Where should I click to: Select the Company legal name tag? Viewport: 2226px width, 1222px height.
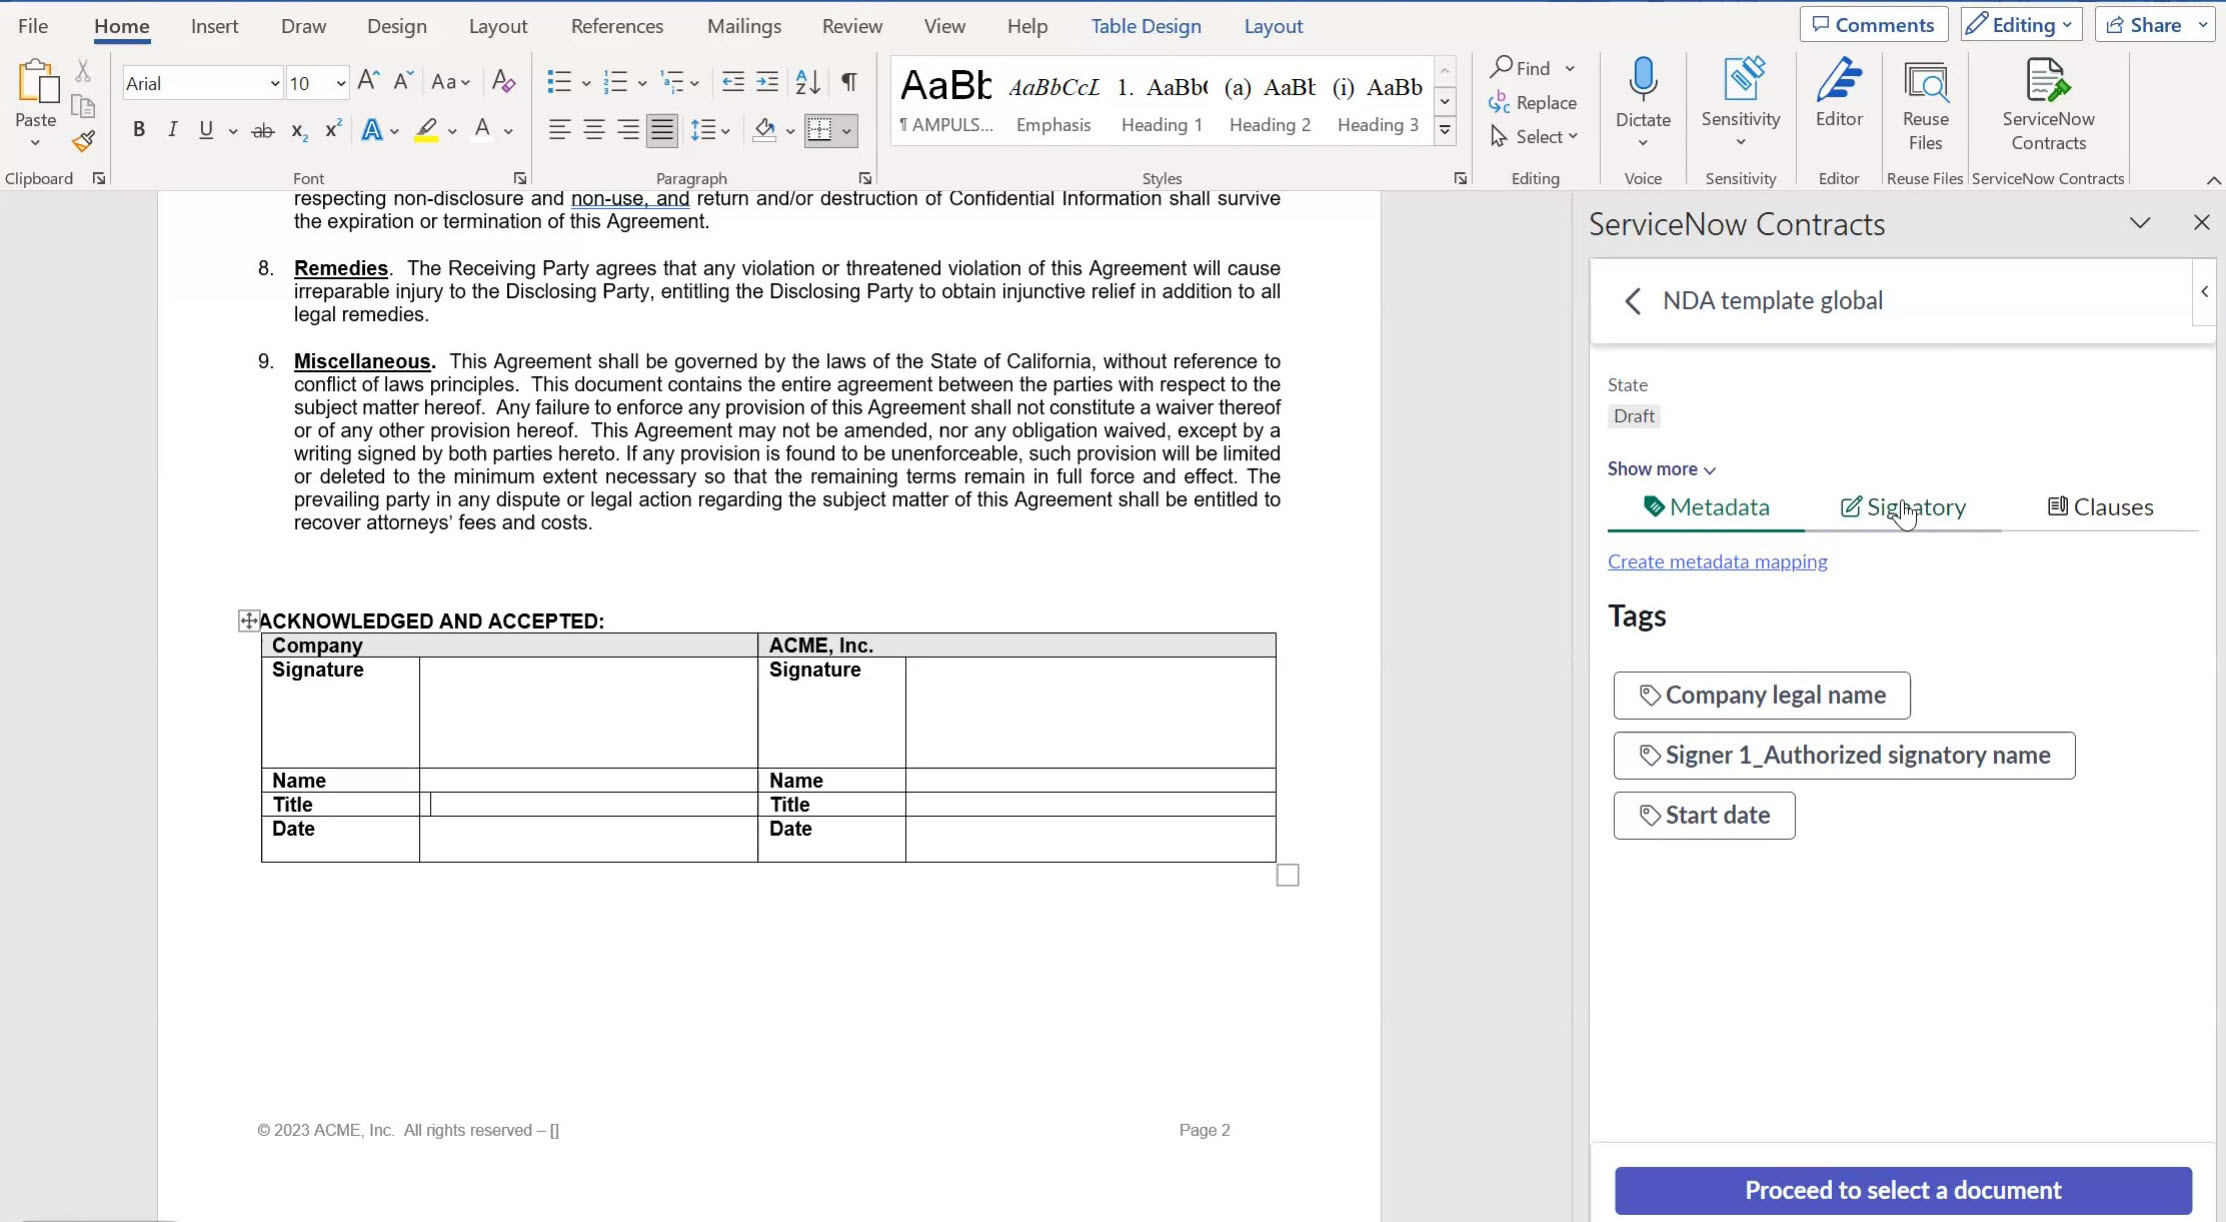point(1761,694)
